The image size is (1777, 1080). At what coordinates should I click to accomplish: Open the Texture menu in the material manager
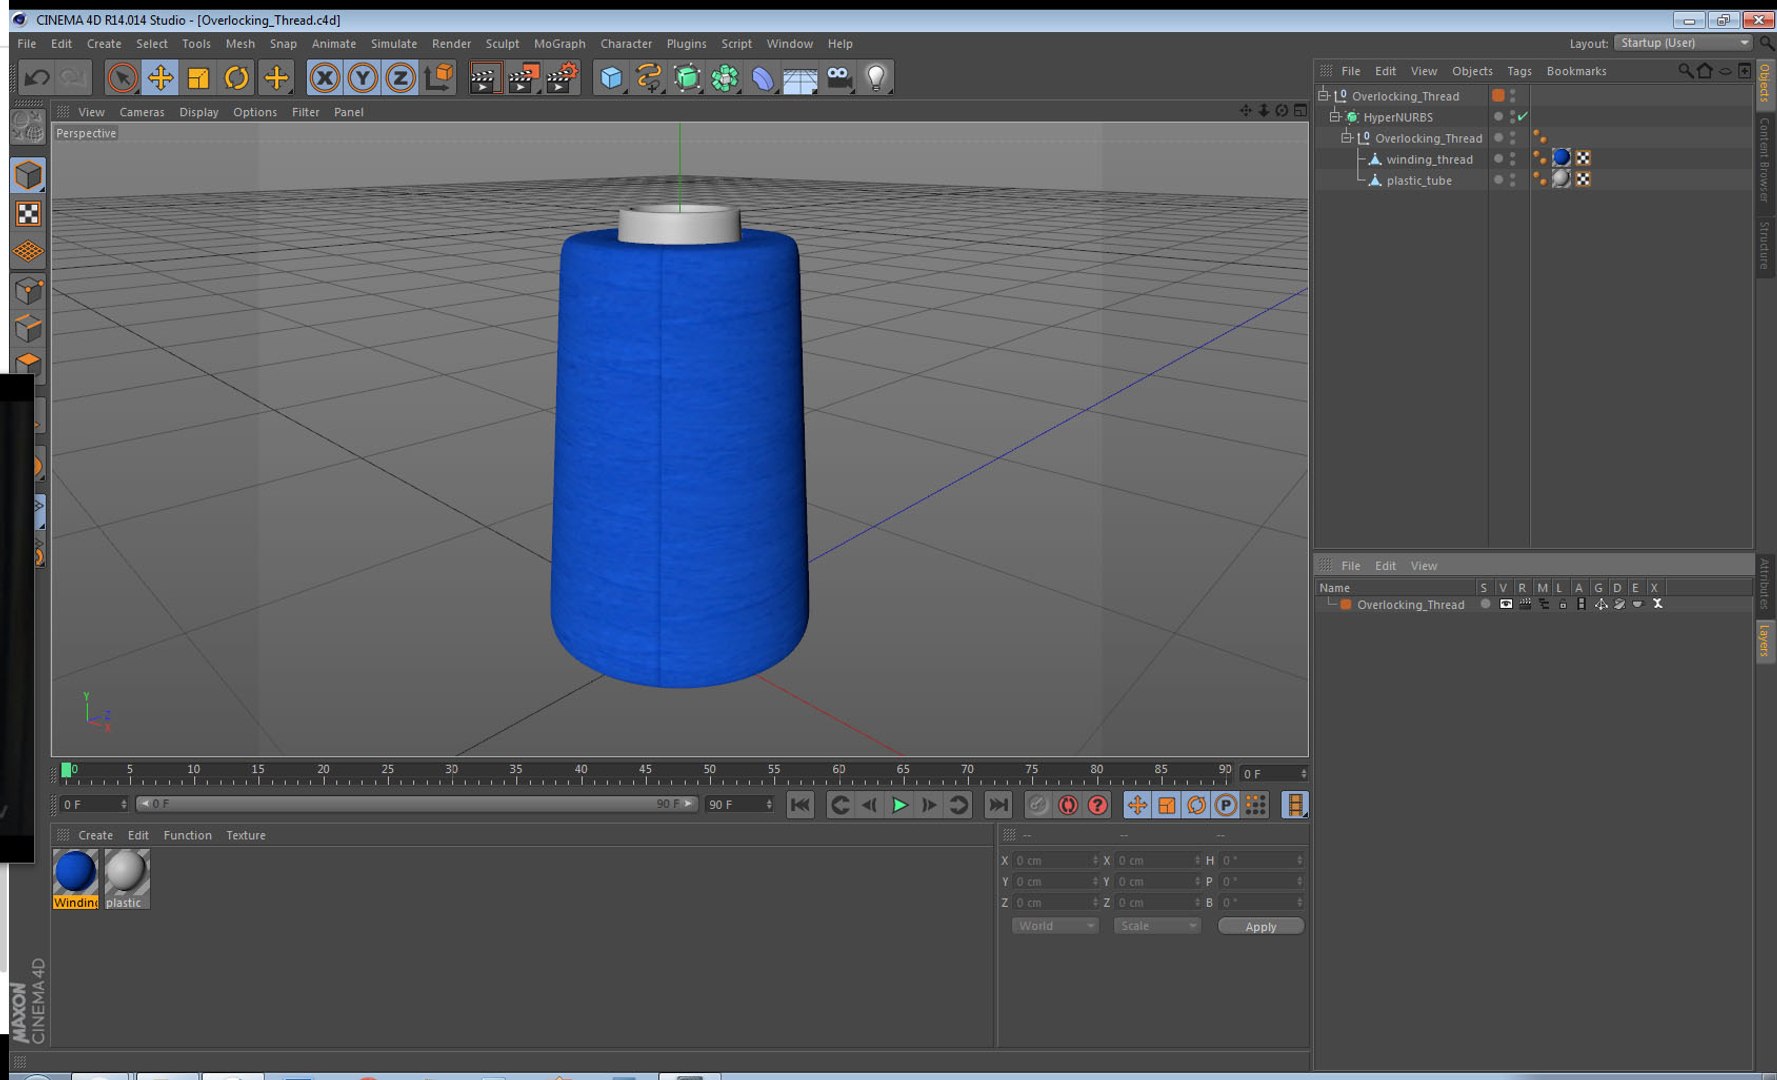245,835
